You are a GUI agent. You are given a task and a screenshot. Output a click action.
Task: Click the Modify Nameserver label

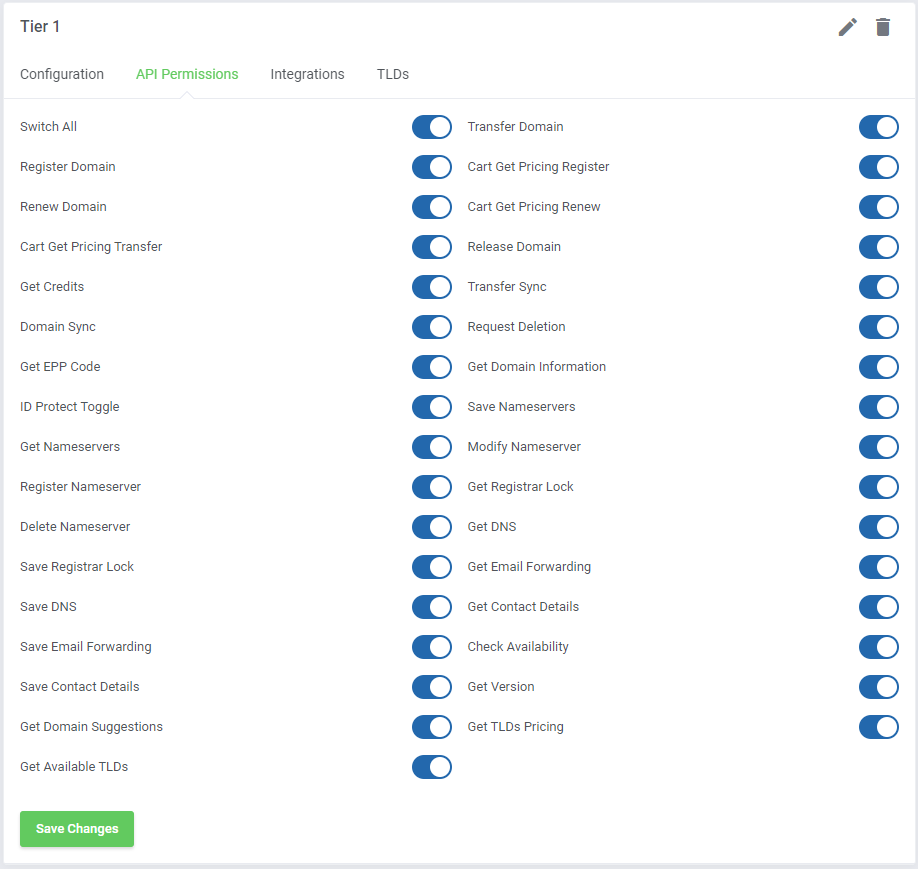[x=524, y=447]
